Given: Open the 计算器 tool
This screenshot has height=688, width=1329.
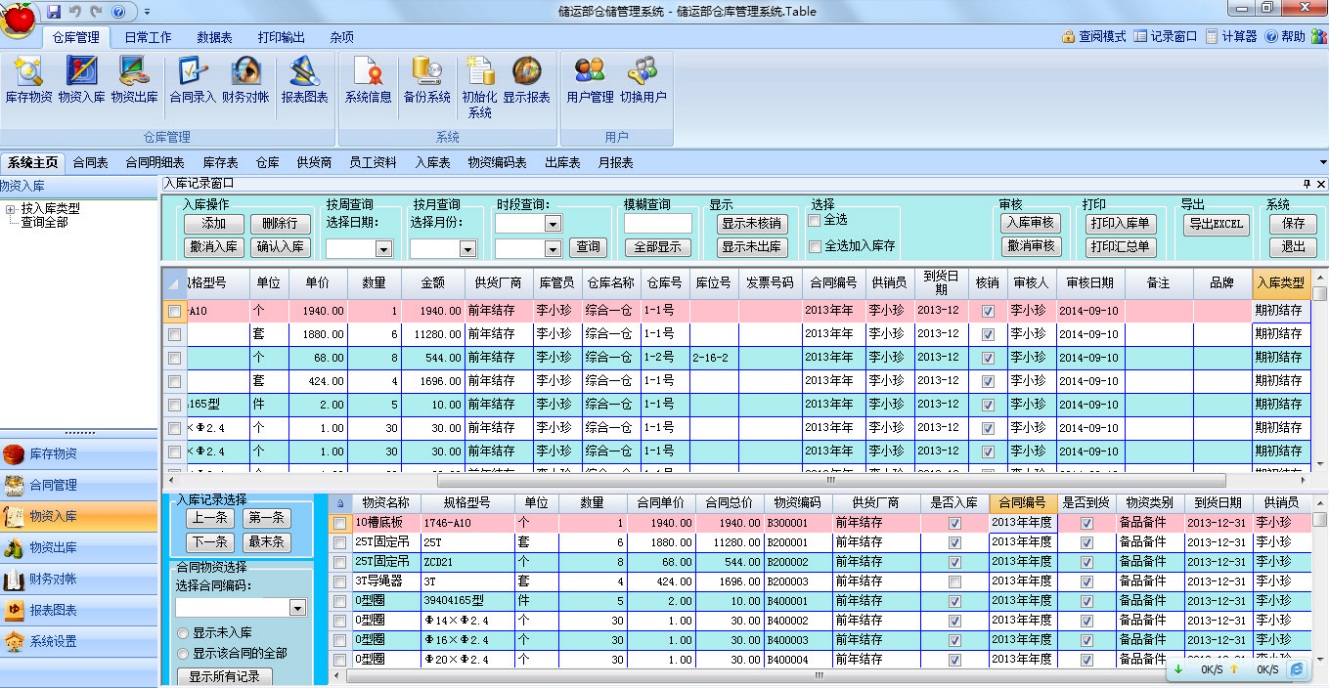Looking at the screenshot, I should [1231, 37].
